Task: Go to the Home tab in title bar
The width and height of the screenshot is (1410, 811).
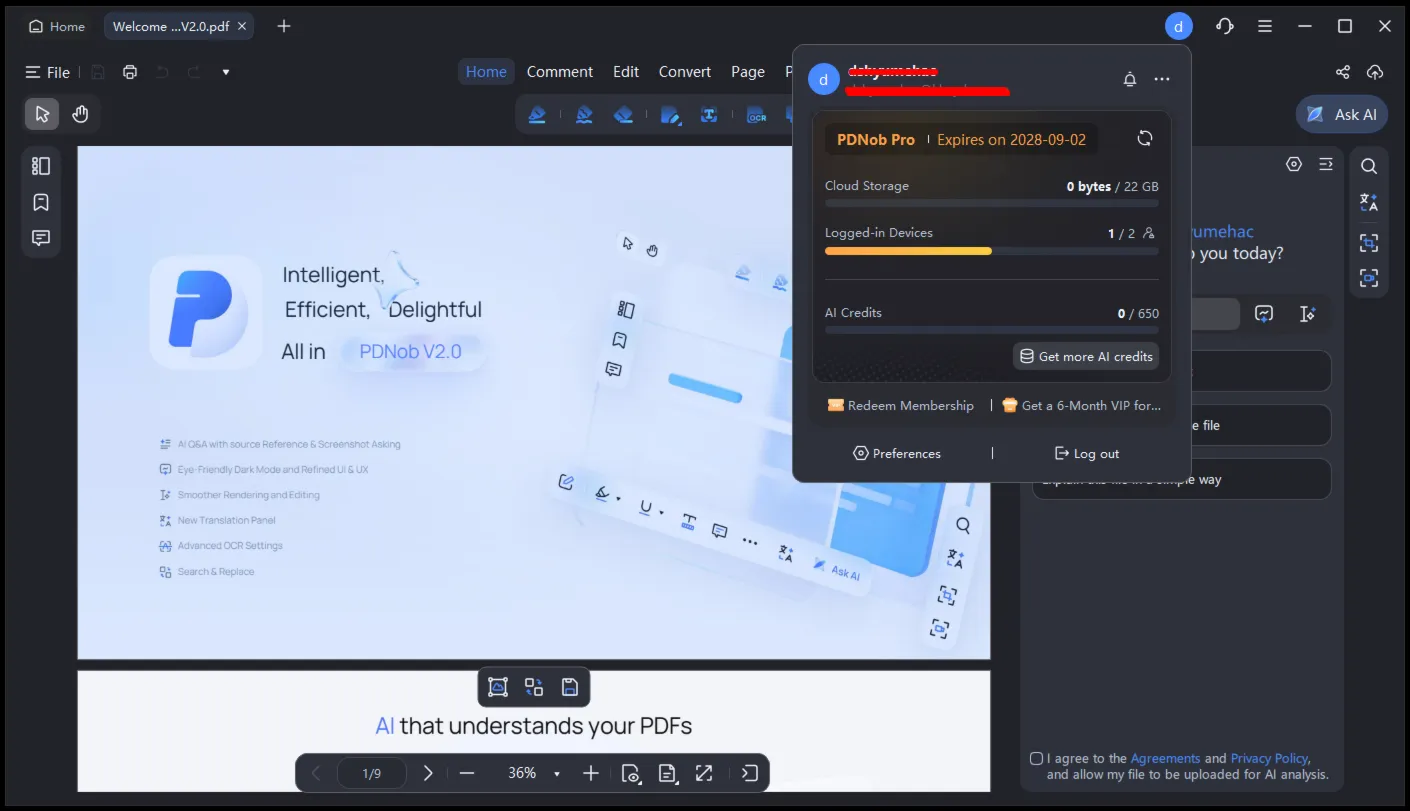Action: click(x=57, y=27)
